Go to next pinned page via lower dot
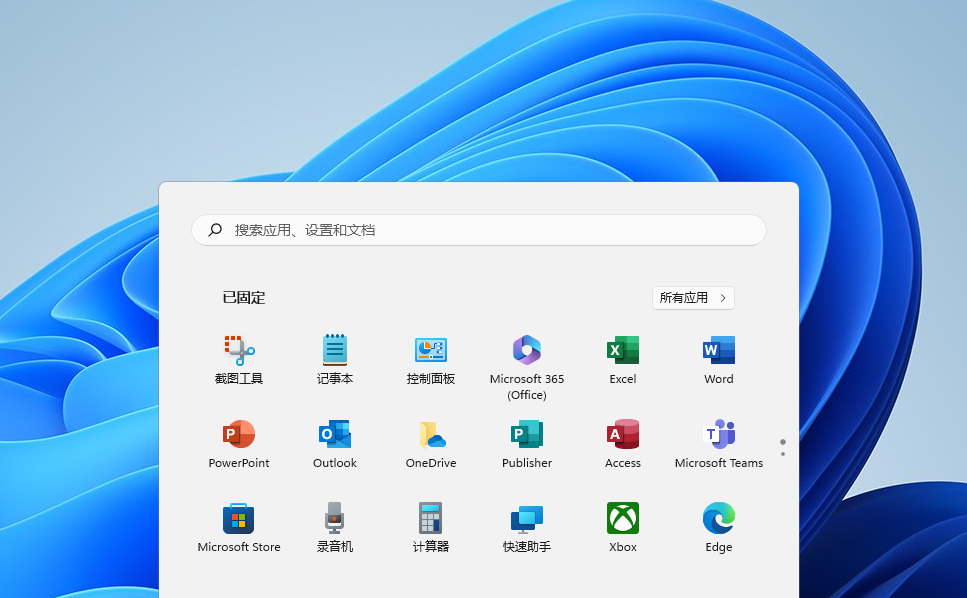The width and height of the screenshot is (967, 598). click(783, 454)
